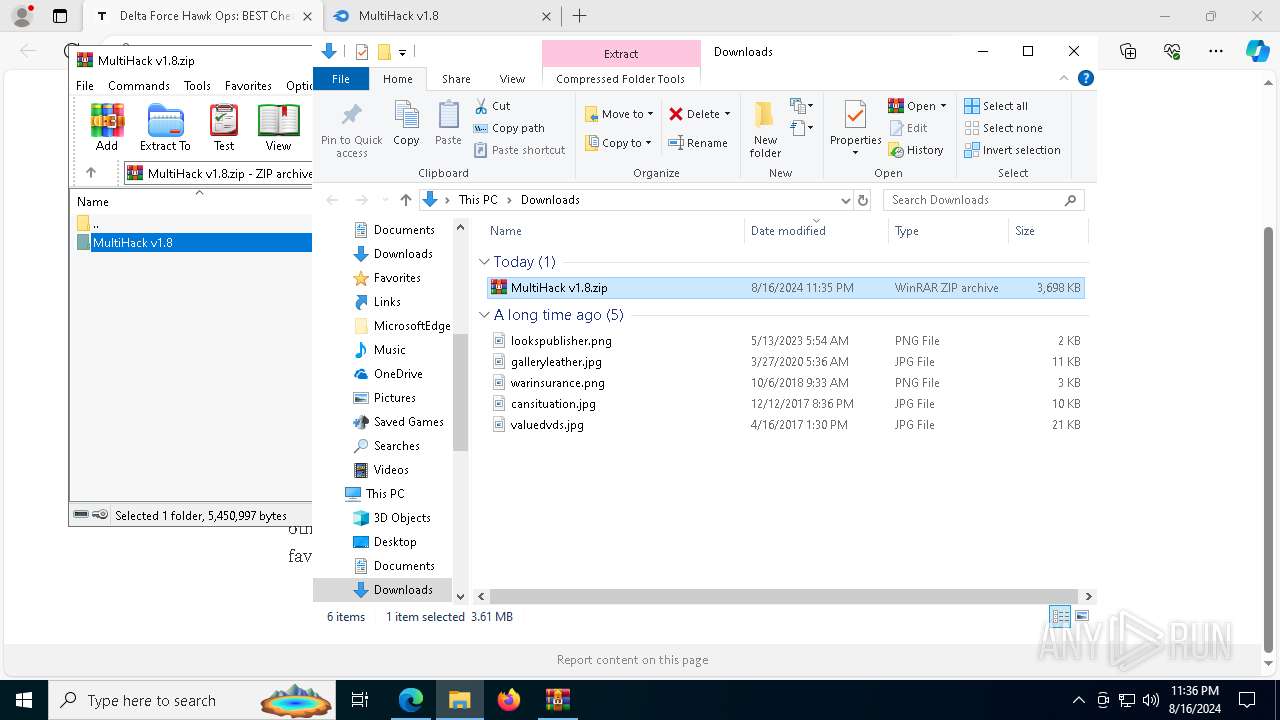Open the Home ribbon tab
Viewport: 1280px width, 720px height.
click(397, 79)
